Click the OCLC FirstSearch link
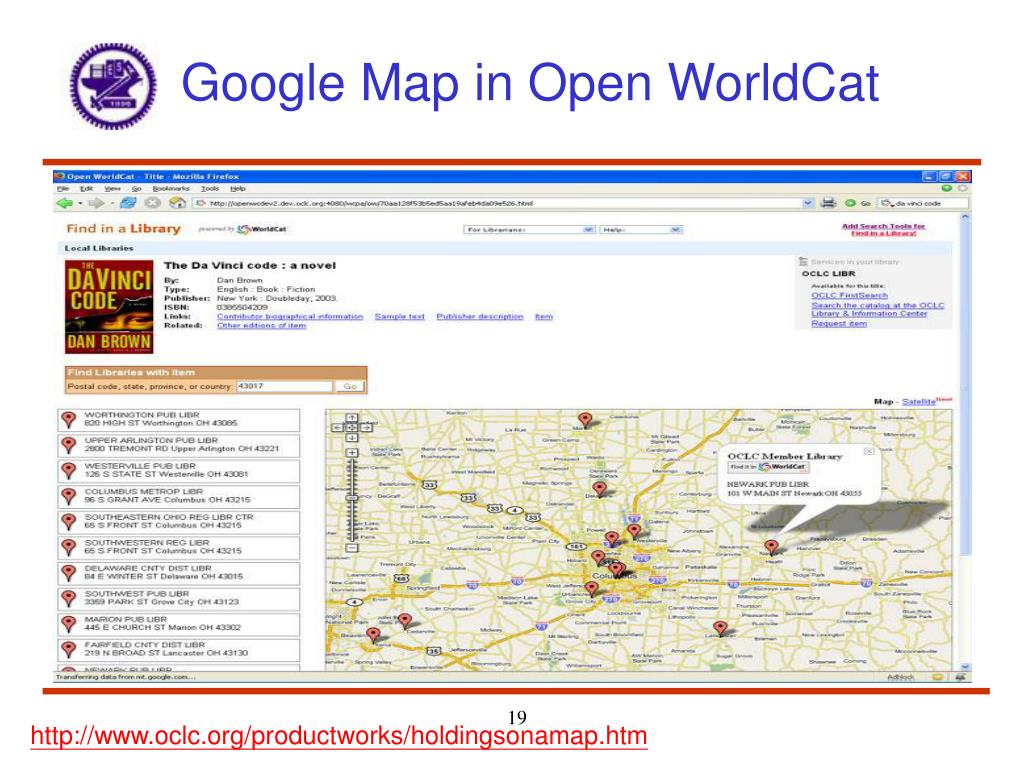The image size is (1024, 768). (x=849, y=296)
